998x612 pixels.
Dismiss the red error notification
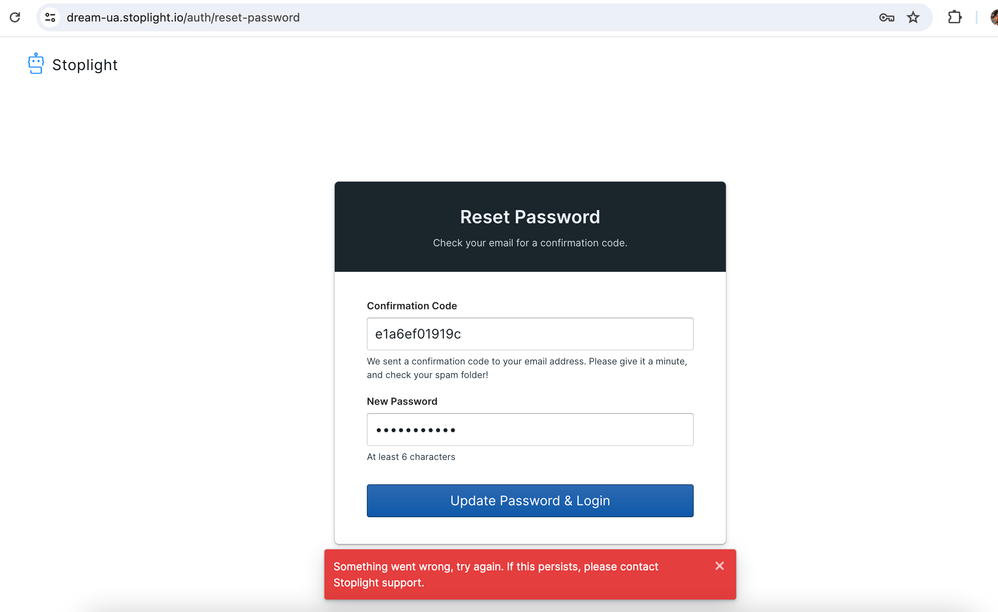click(719, 566)
